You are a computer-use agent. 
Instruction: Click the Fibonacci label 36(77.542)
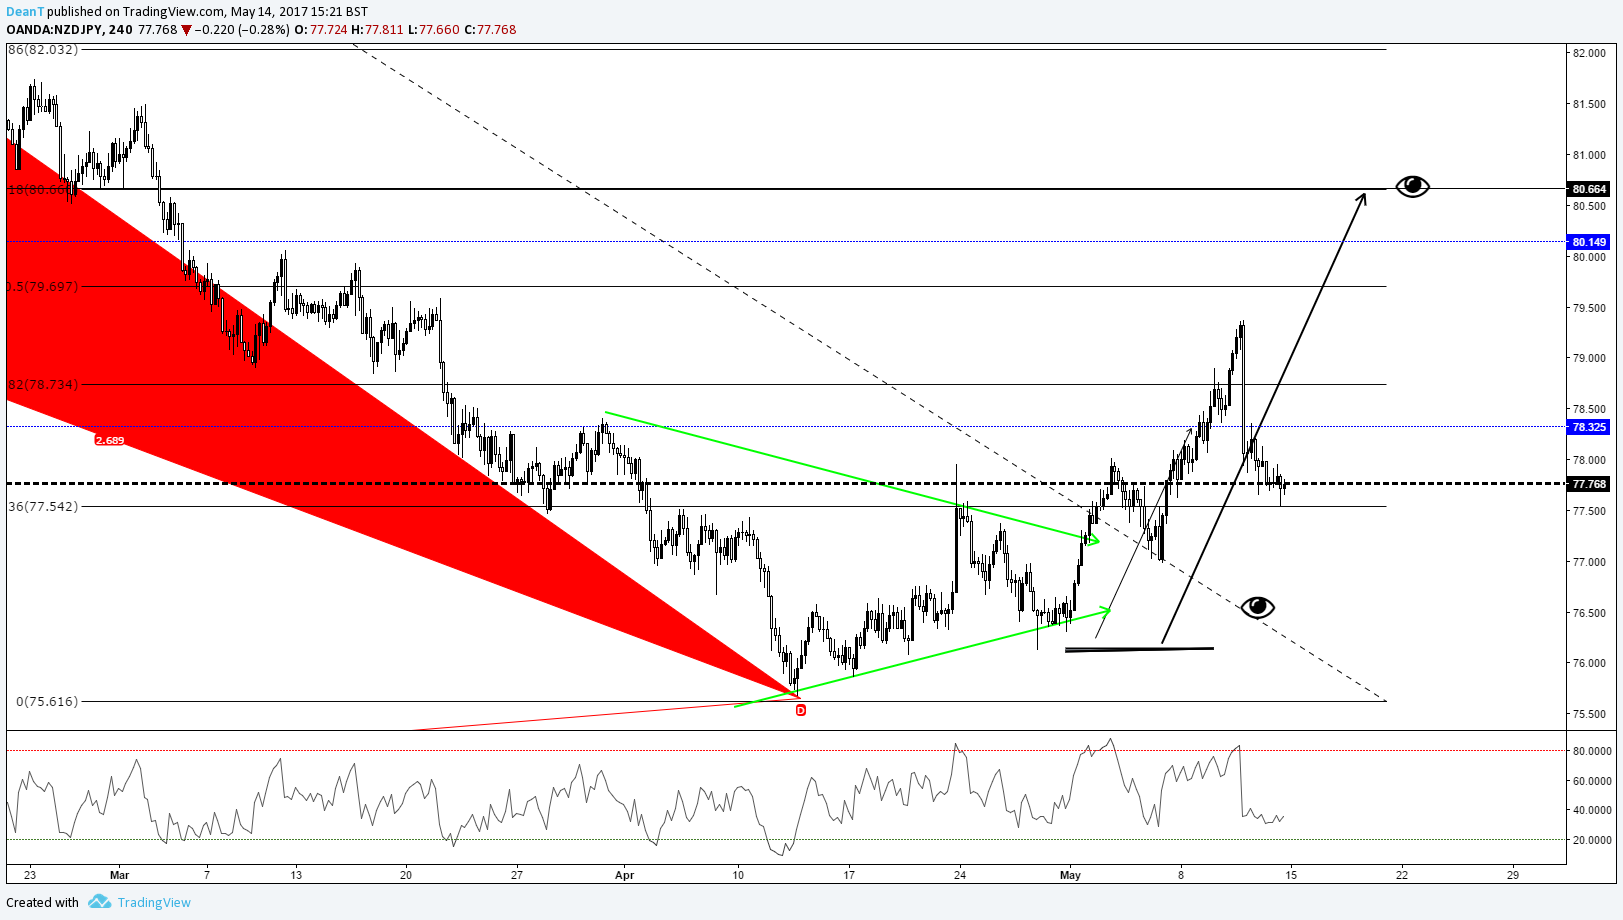(42, 506)
